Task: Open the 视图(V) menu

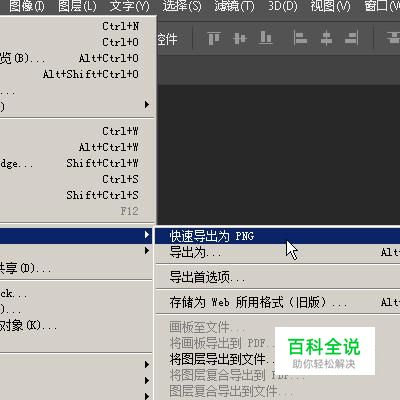Action: tap(330, 6)
